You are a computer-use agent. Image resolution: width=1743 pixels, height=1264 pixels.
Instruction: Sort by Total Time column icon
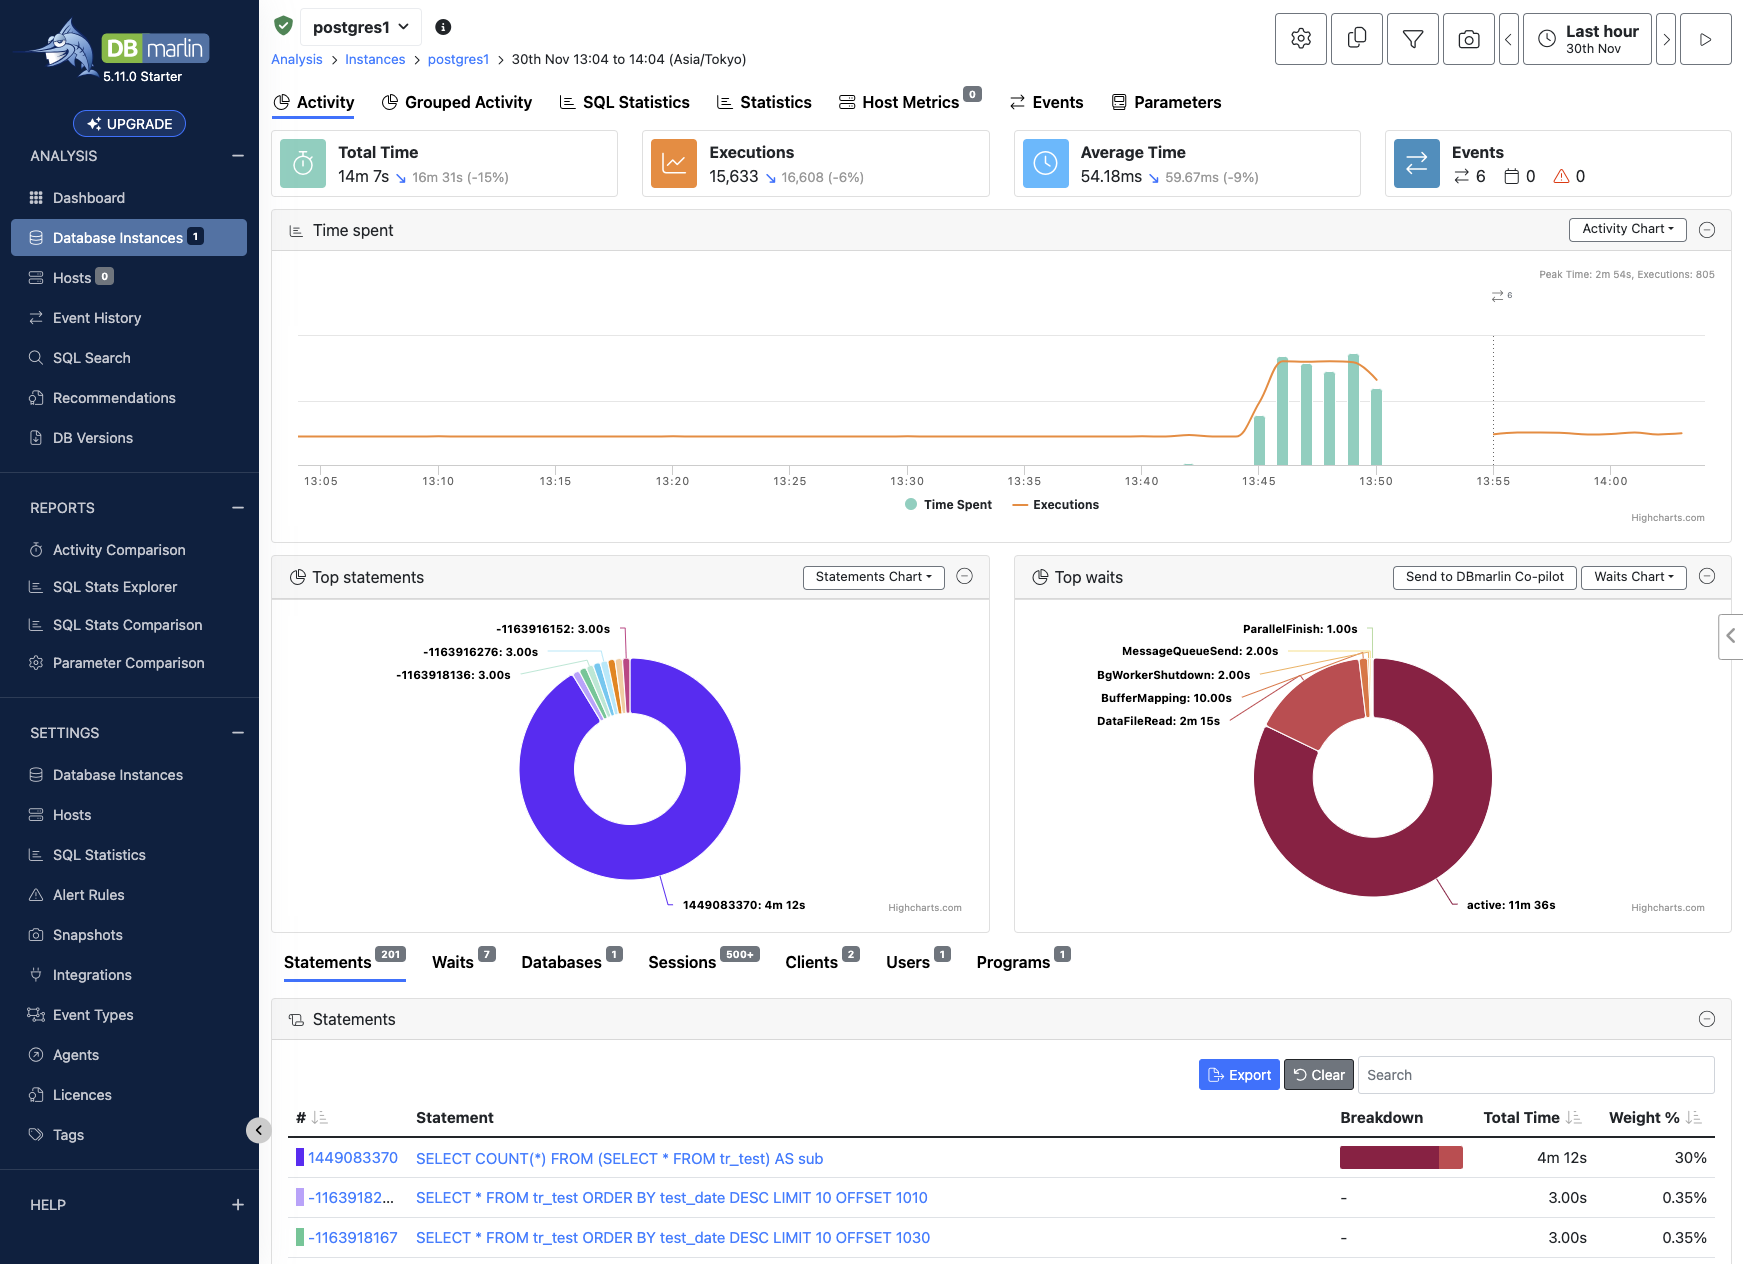pyautogui.click(x=1574, y=1118)
